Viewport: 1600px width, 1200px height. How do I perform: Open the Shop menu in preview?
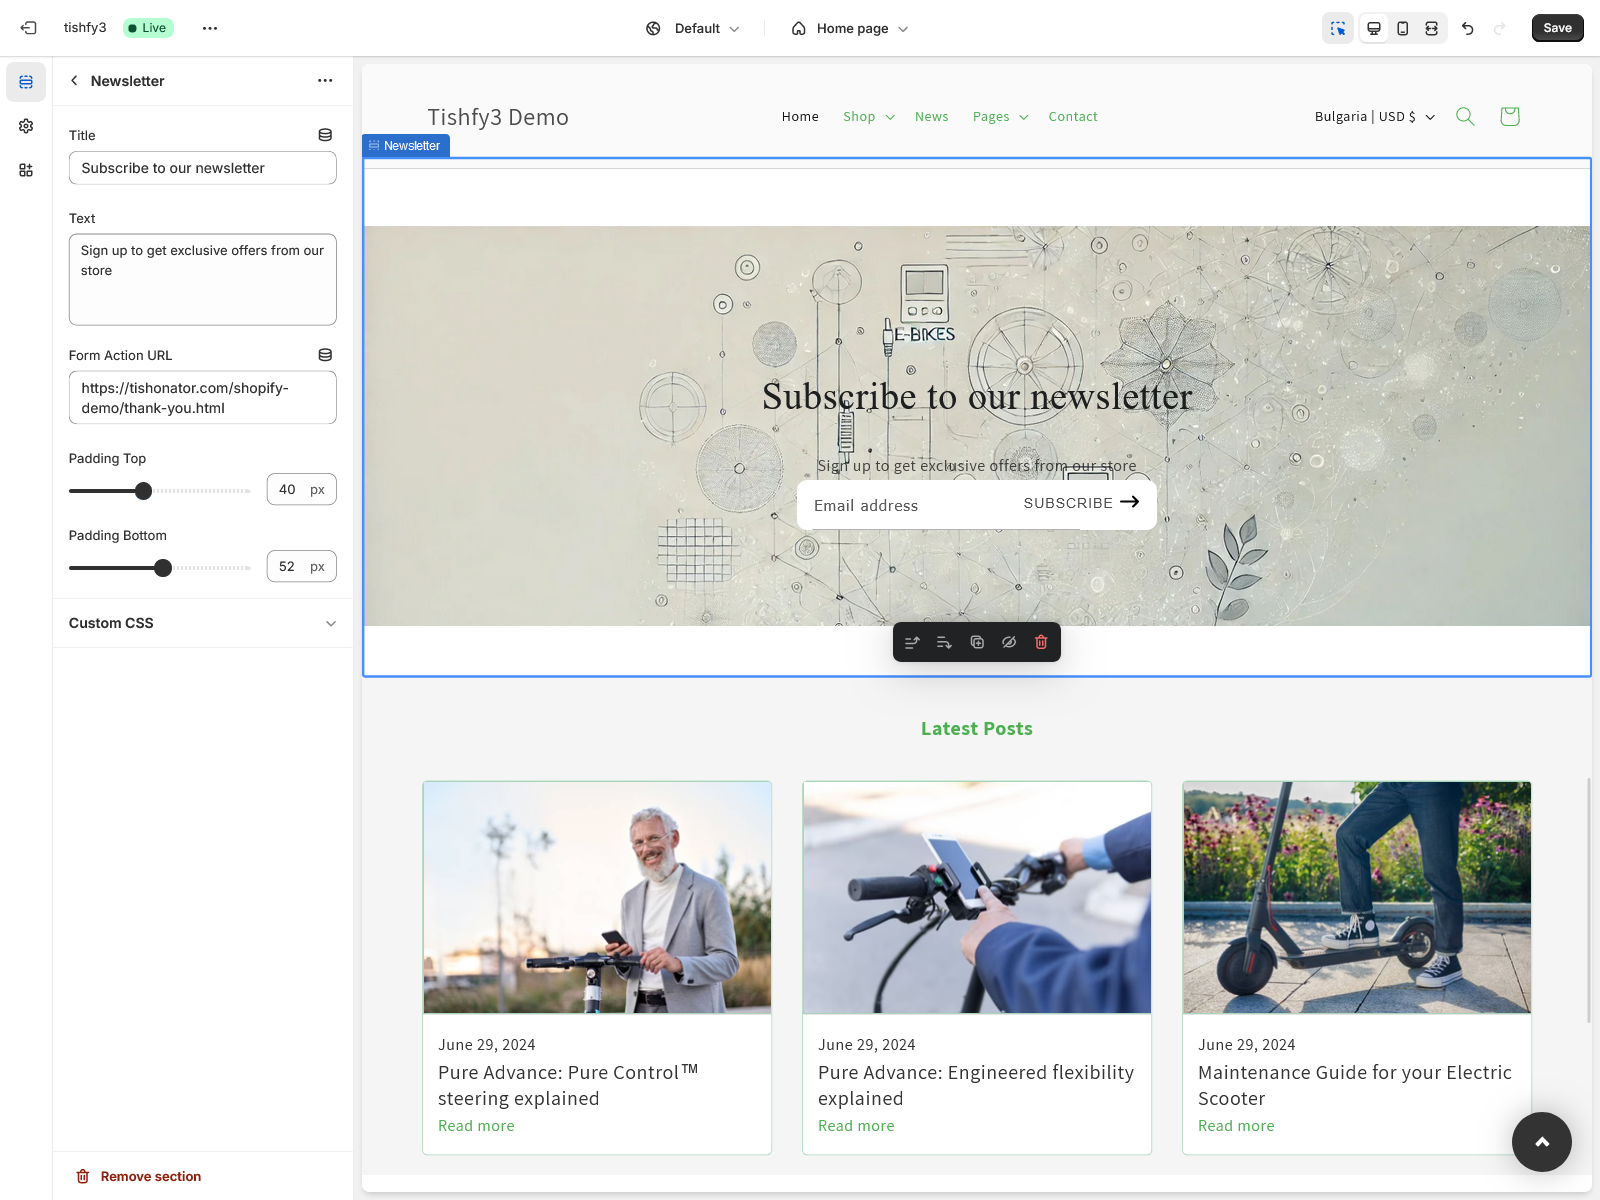[868, 117]
